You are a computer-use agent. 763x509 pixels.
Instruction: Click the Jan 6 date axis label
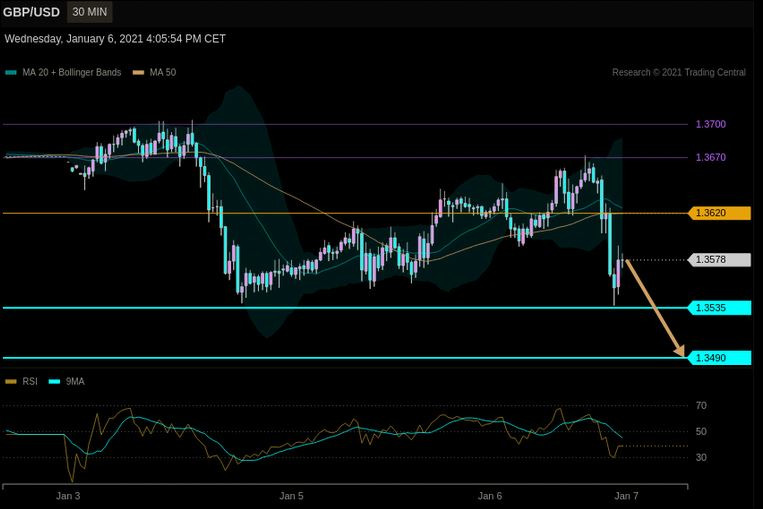point(490,496)
